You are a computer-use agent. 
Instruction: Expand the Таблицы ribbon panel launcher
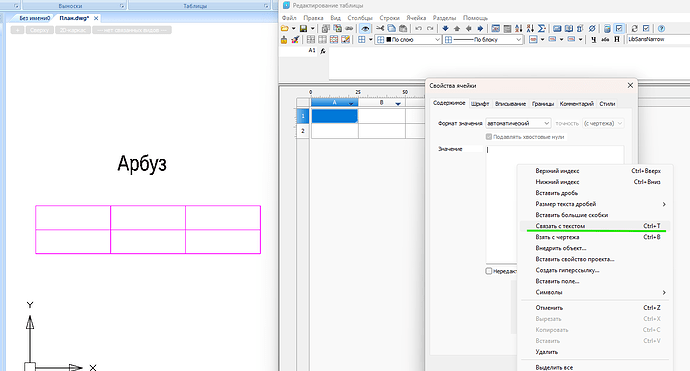click(266, 6)
